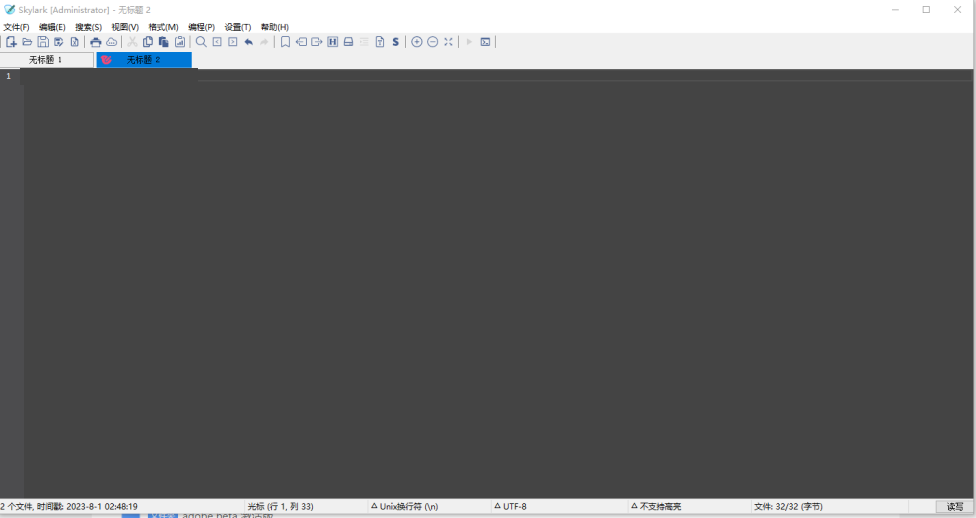The width and height of the screenshot is (976, 518).
Task: Click the Save As toolbar icon
Action: click(59, 42)
